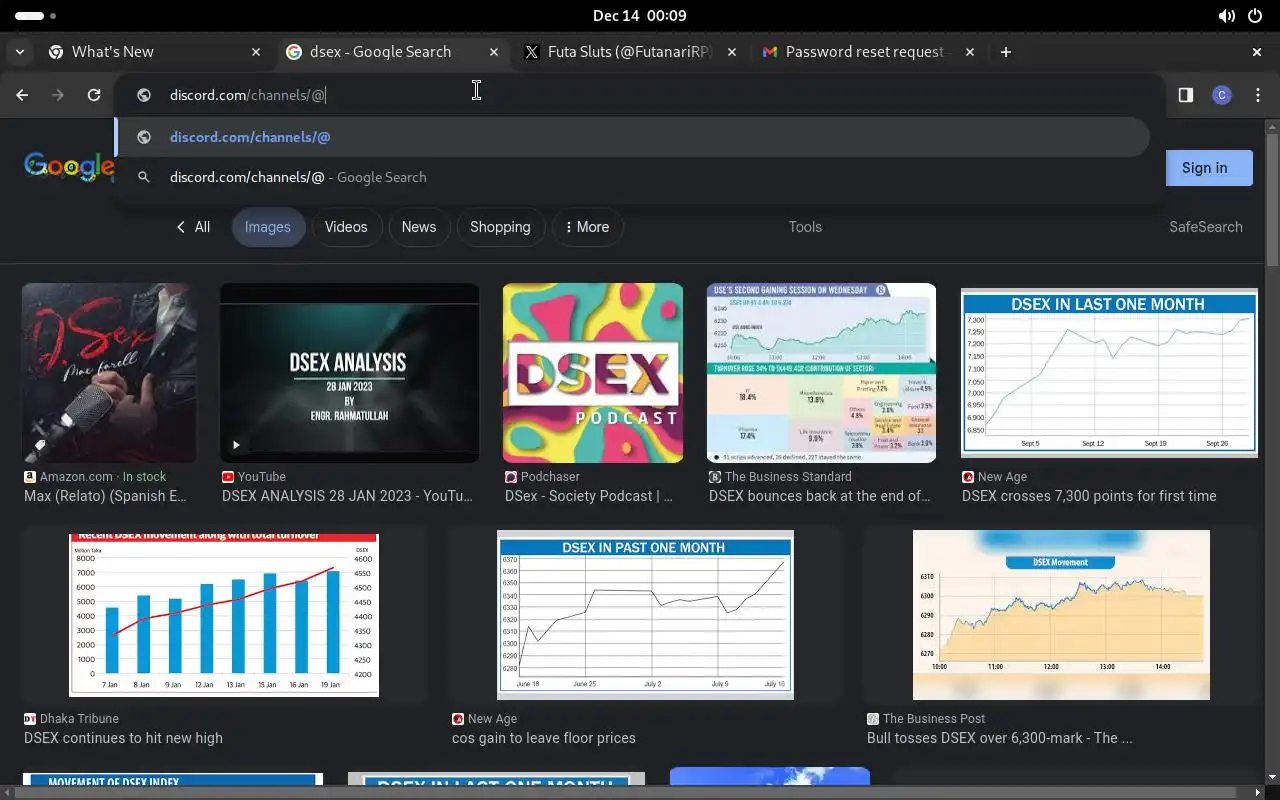Open the DSEX Movement orange area chart

(x=1061, y=615)
